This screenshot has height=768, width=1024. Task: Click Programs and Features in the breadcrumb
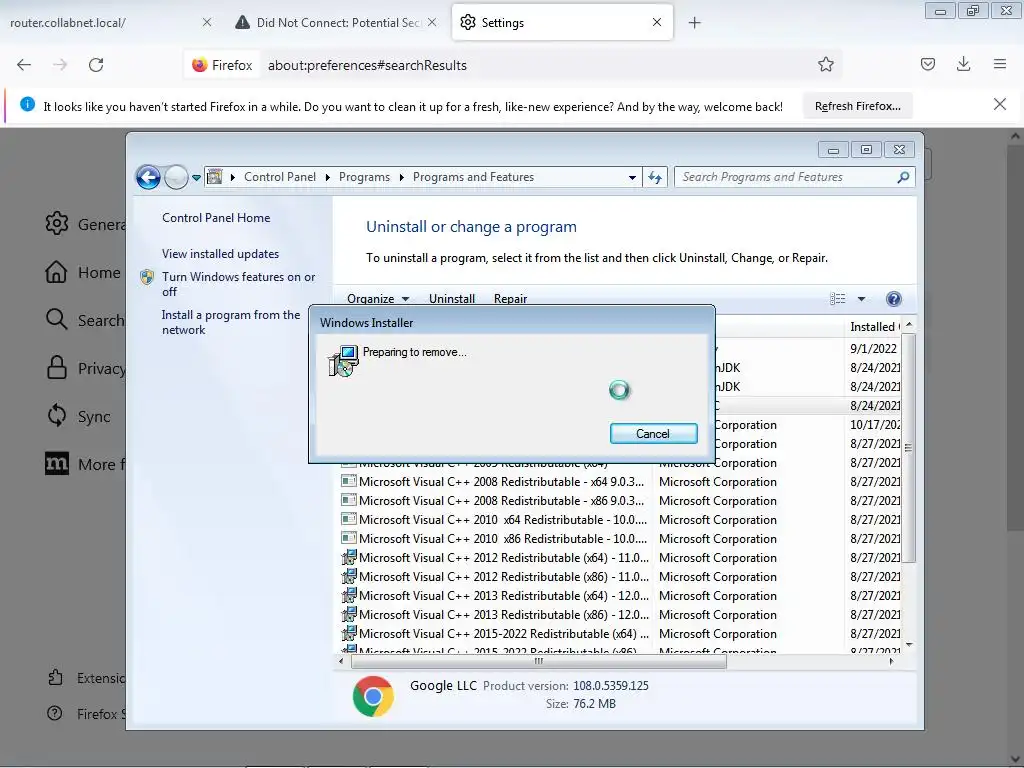click(473, 177)
